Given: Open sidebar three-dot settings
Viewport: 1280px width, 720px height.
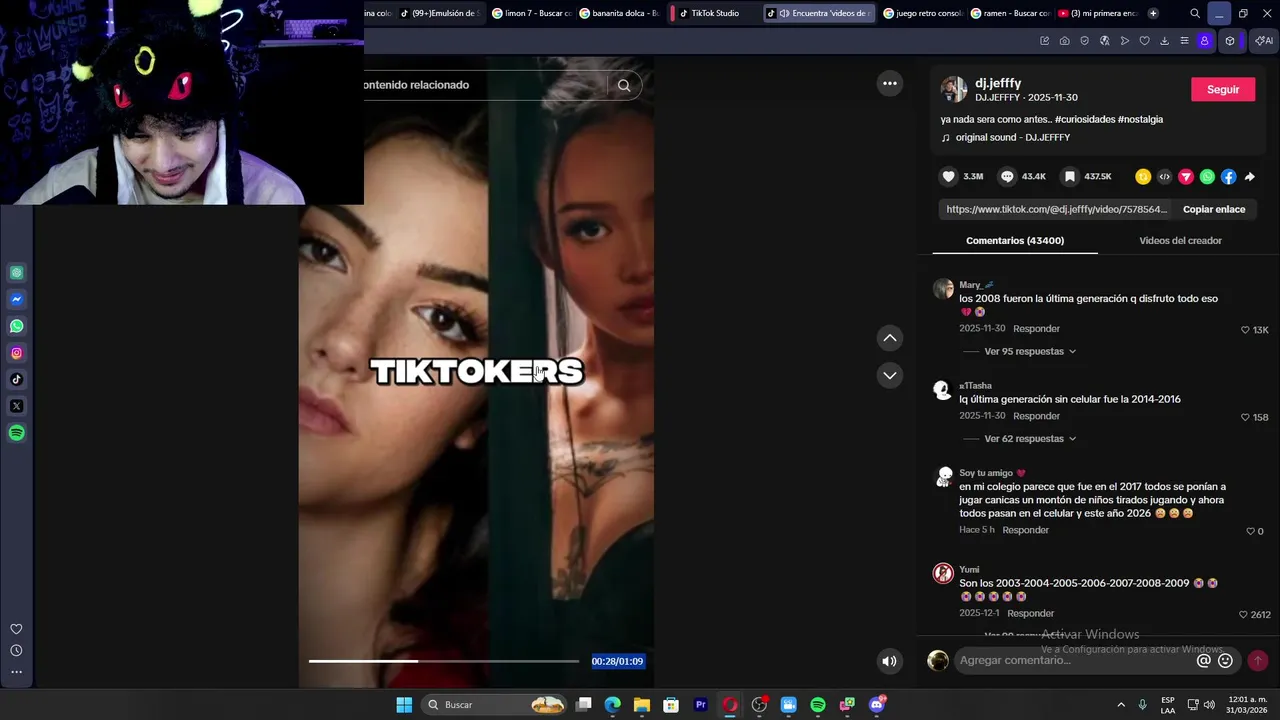Looking at the screenshot, I should (x=16, y=672).
